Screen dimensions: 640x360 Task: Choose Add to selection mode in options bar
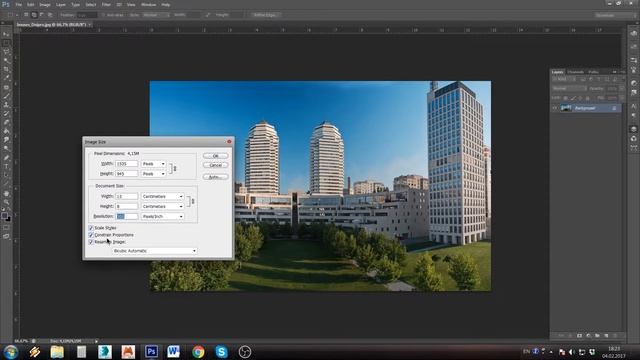34,15
